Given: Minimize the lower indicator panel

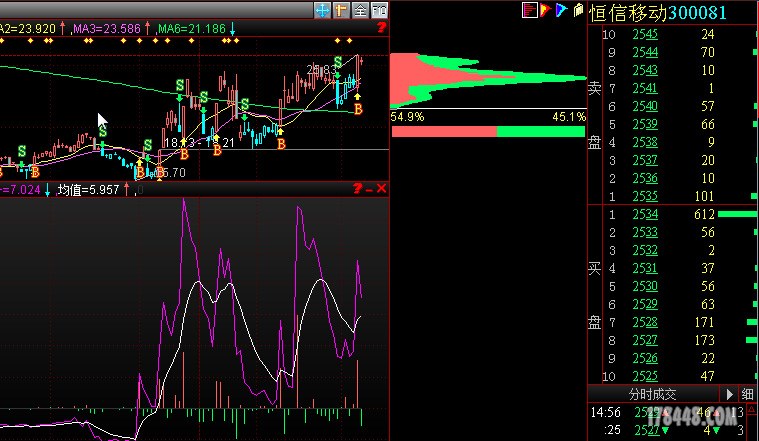Looking at the screenshot, I should point(368,188).
